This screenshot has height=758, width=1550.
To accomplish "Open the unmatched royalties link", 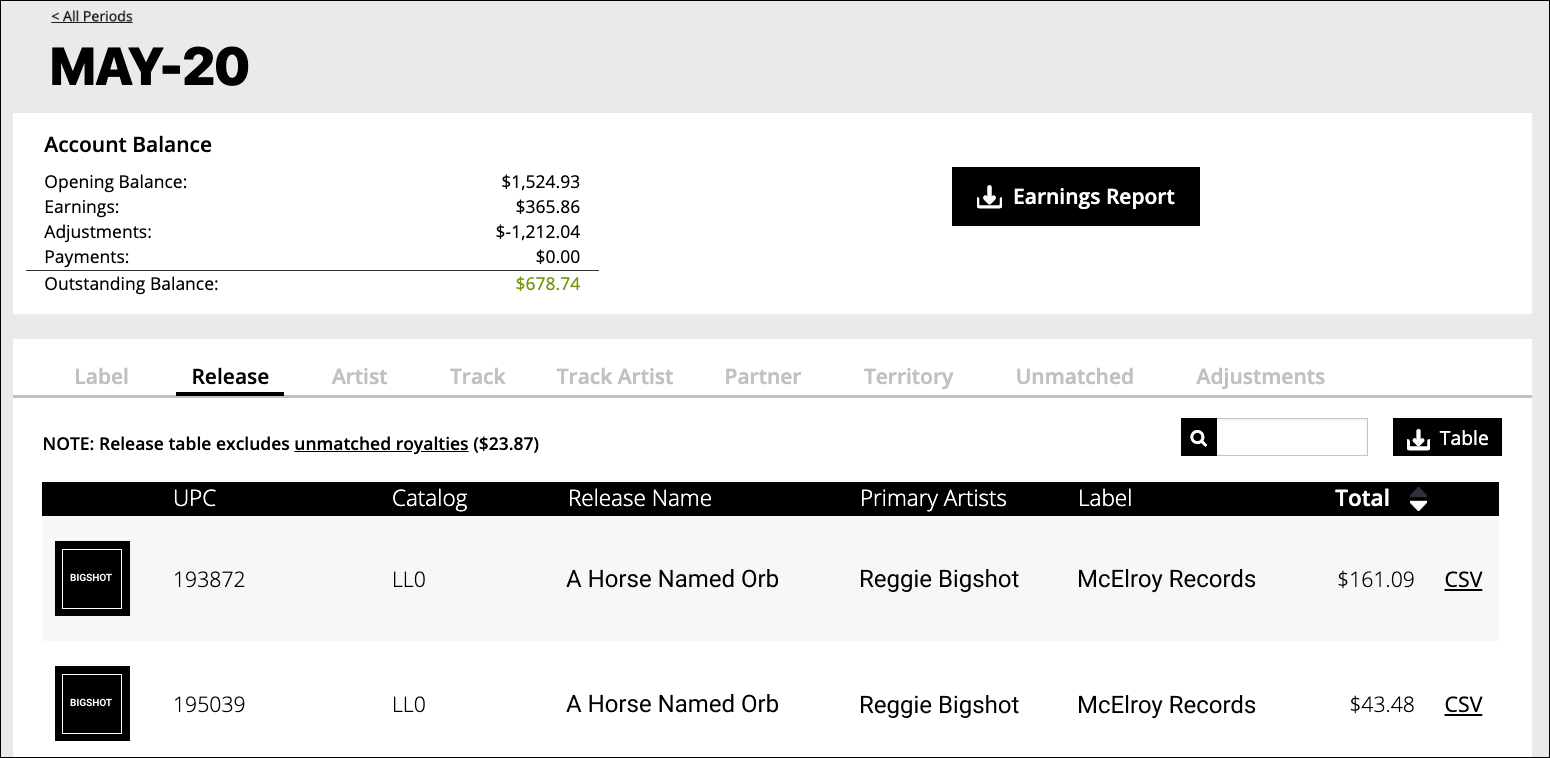I will click(381, 444).
